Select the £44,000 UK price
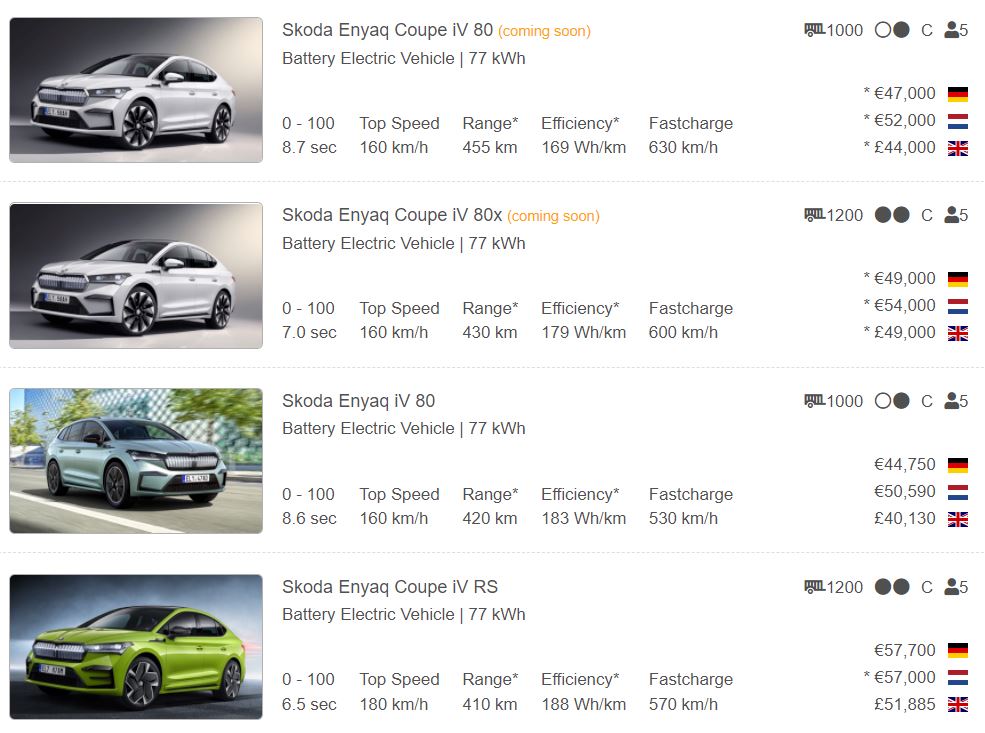Image resolution: width=985 pixels, height=733 pixels. [x=904, y=148]
